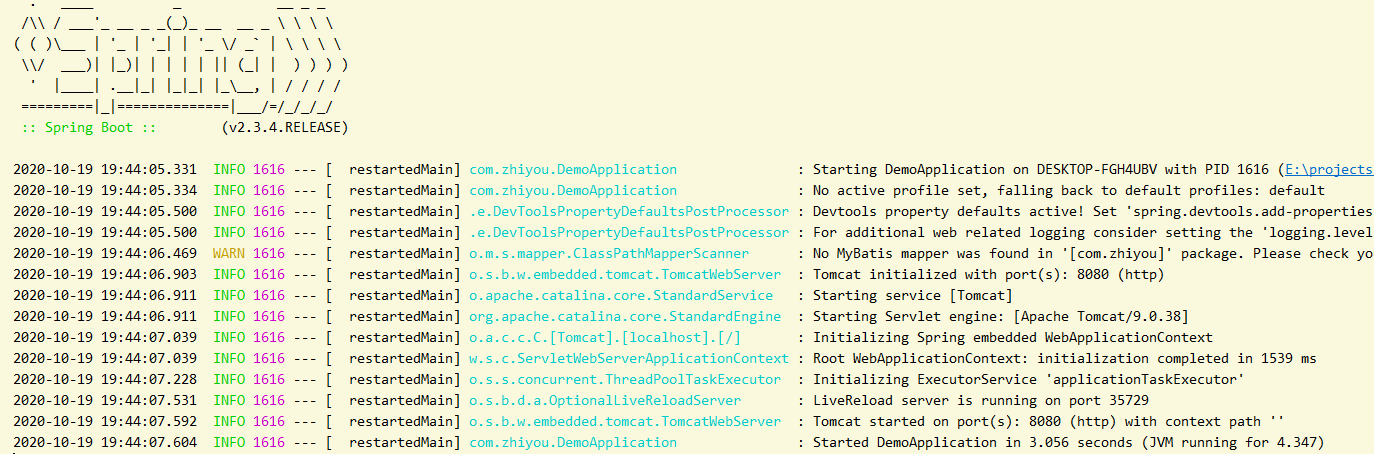Open the E:\projects file path link

point(1329,170)
